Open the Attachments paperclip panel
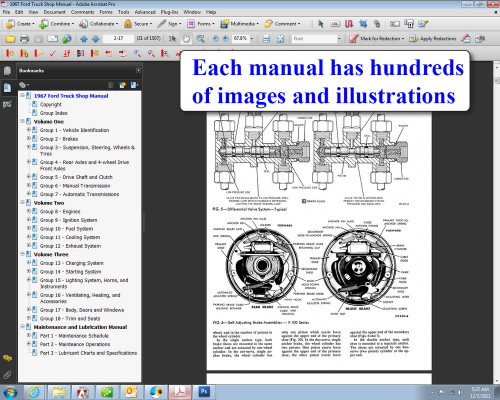 point(7,375)
